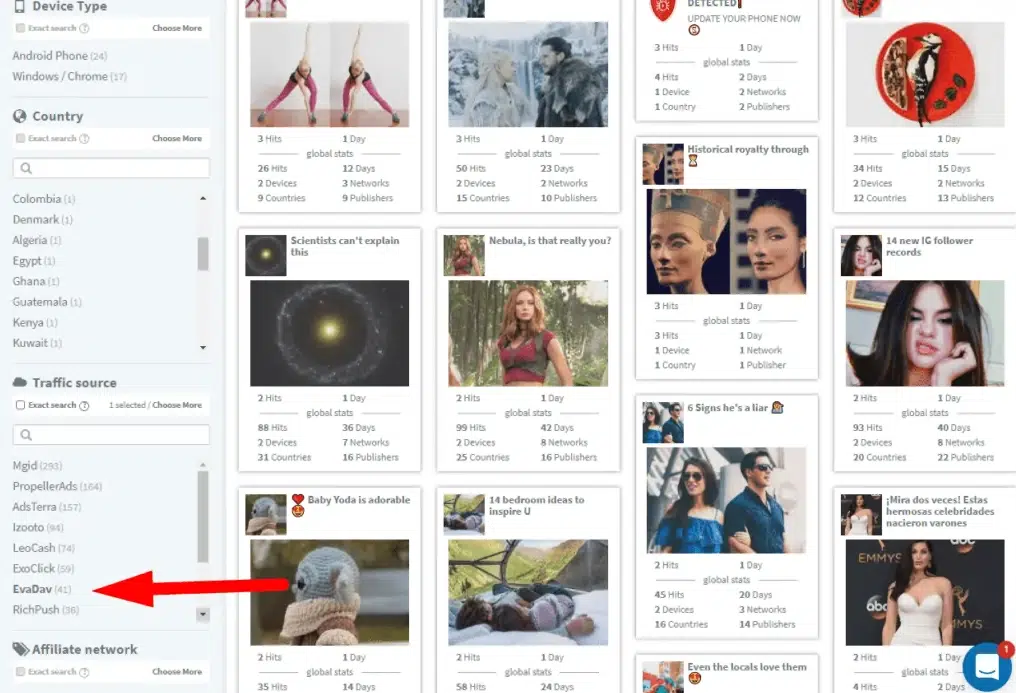Select PropellerAds traffic source filter
This screenshot has width=1016, height=693.
45,486
